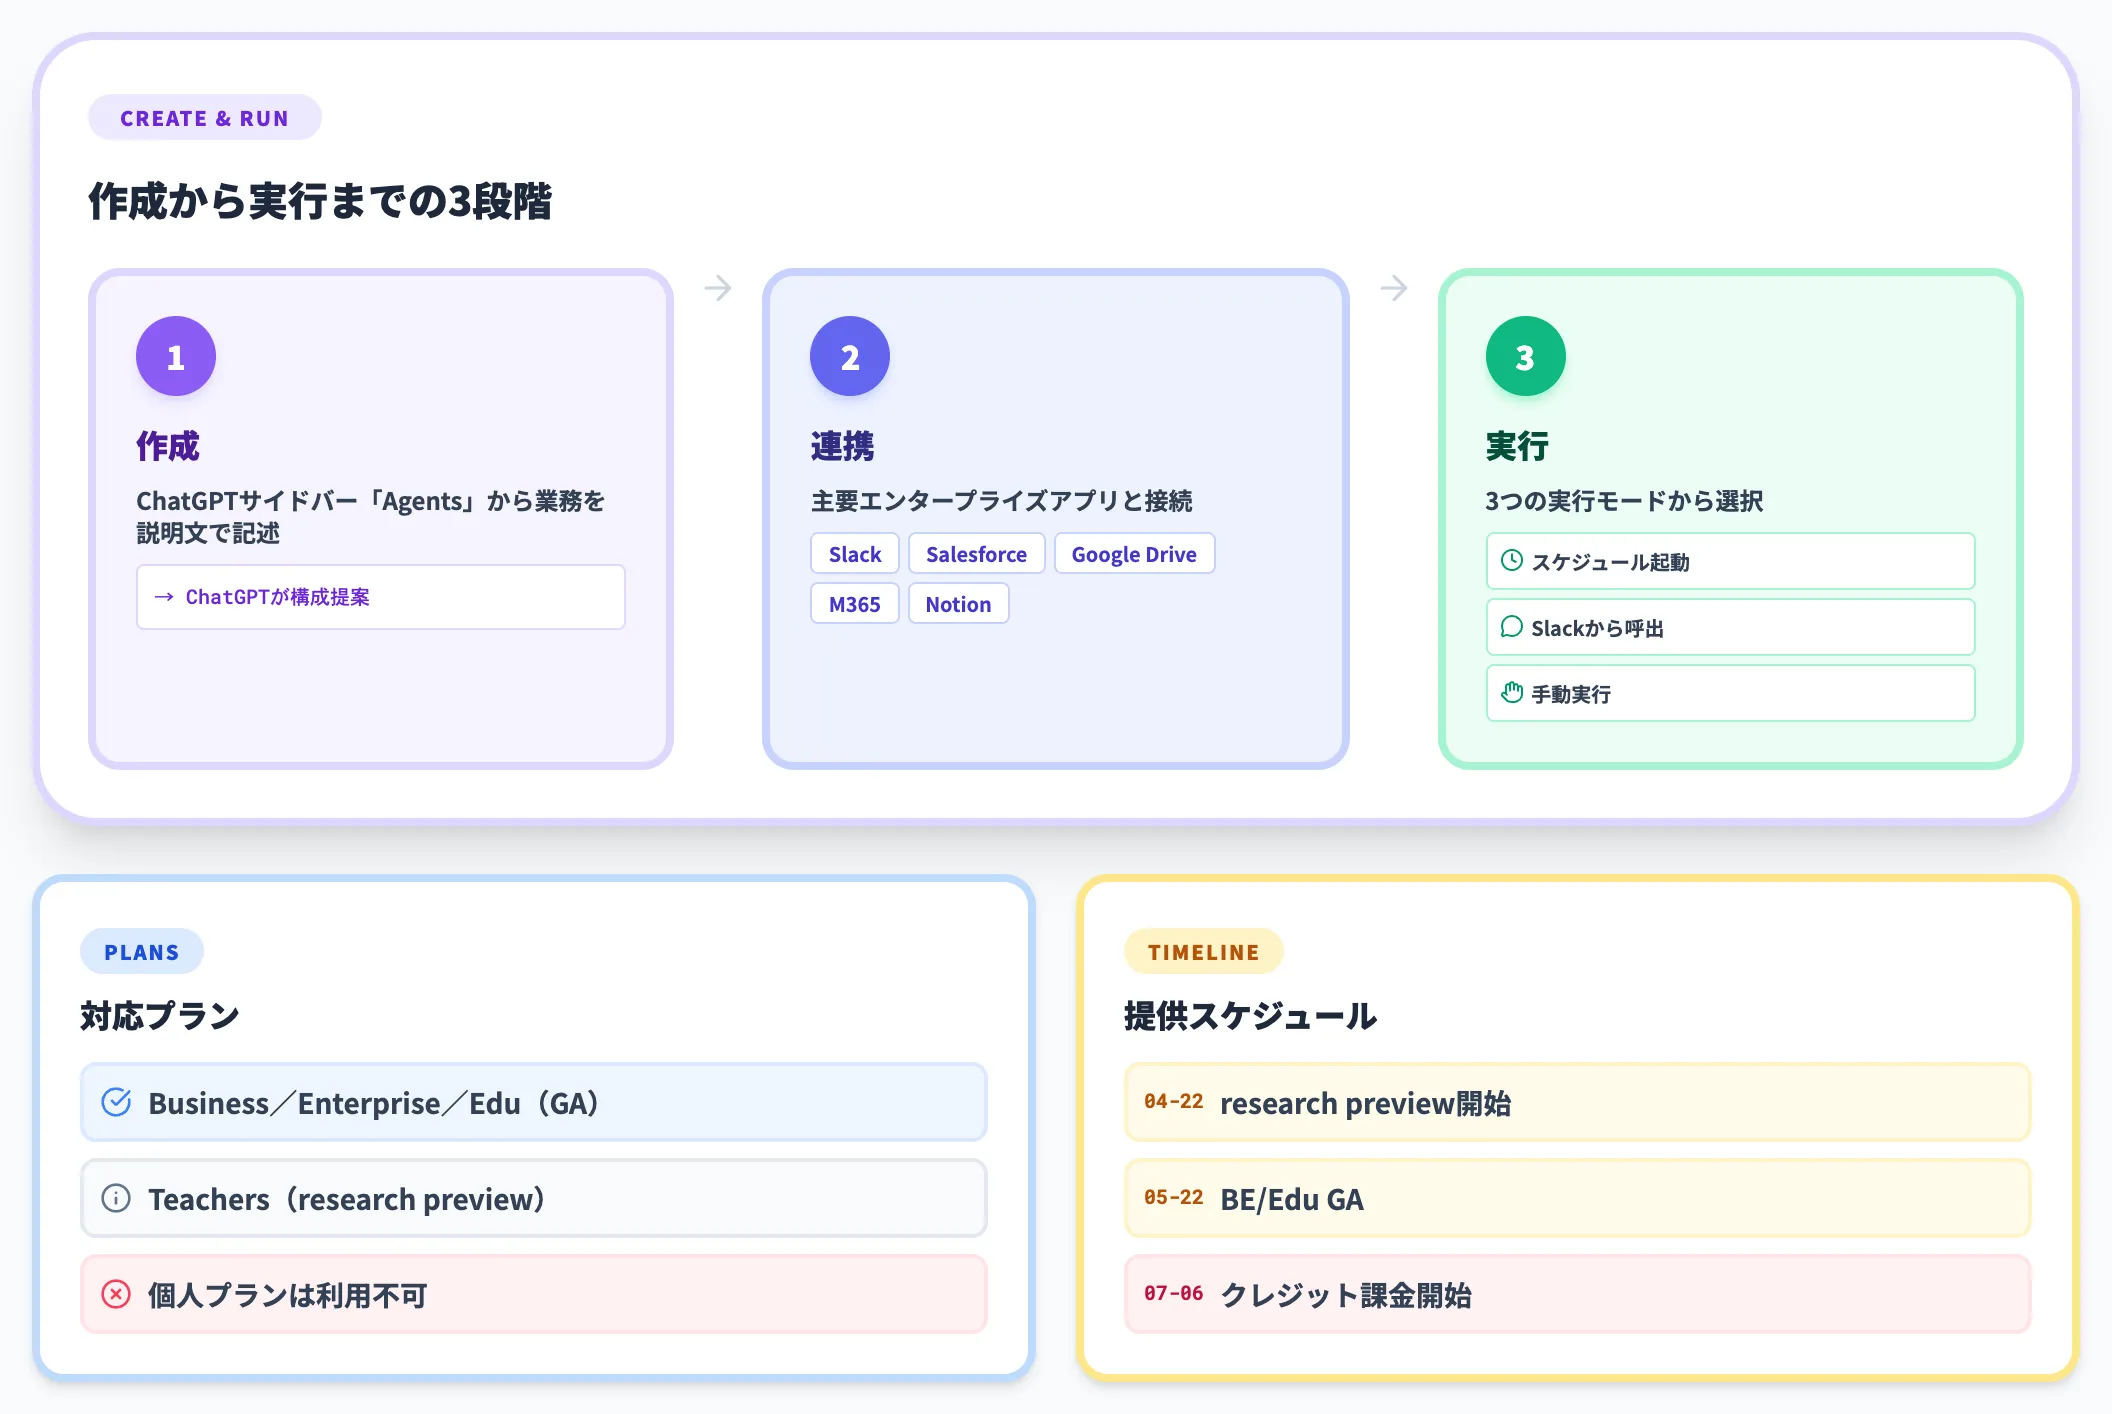Choose the 手動実行 execution mode

pyautogui.click(x=1731, y=693)
